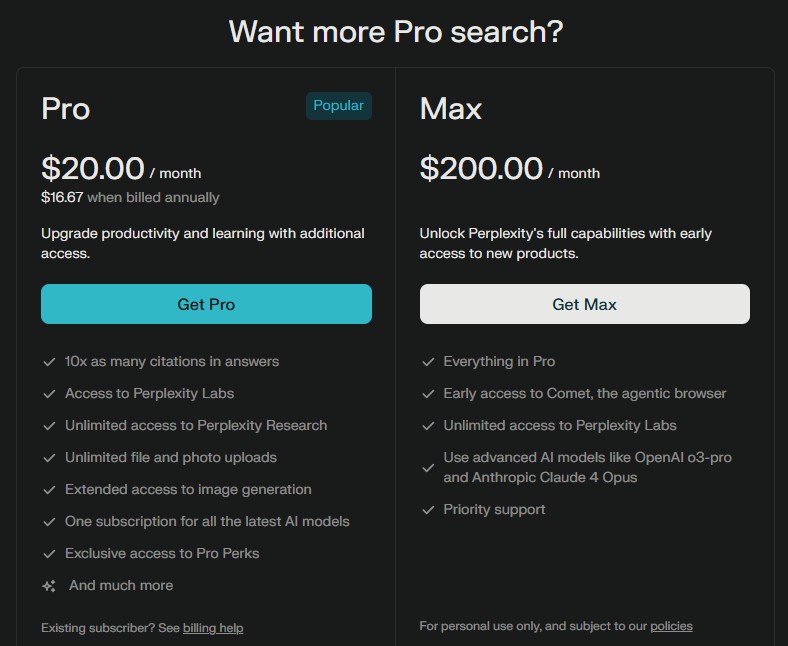Open the policies link
788x646 pixels.
[x=671, y=626]
